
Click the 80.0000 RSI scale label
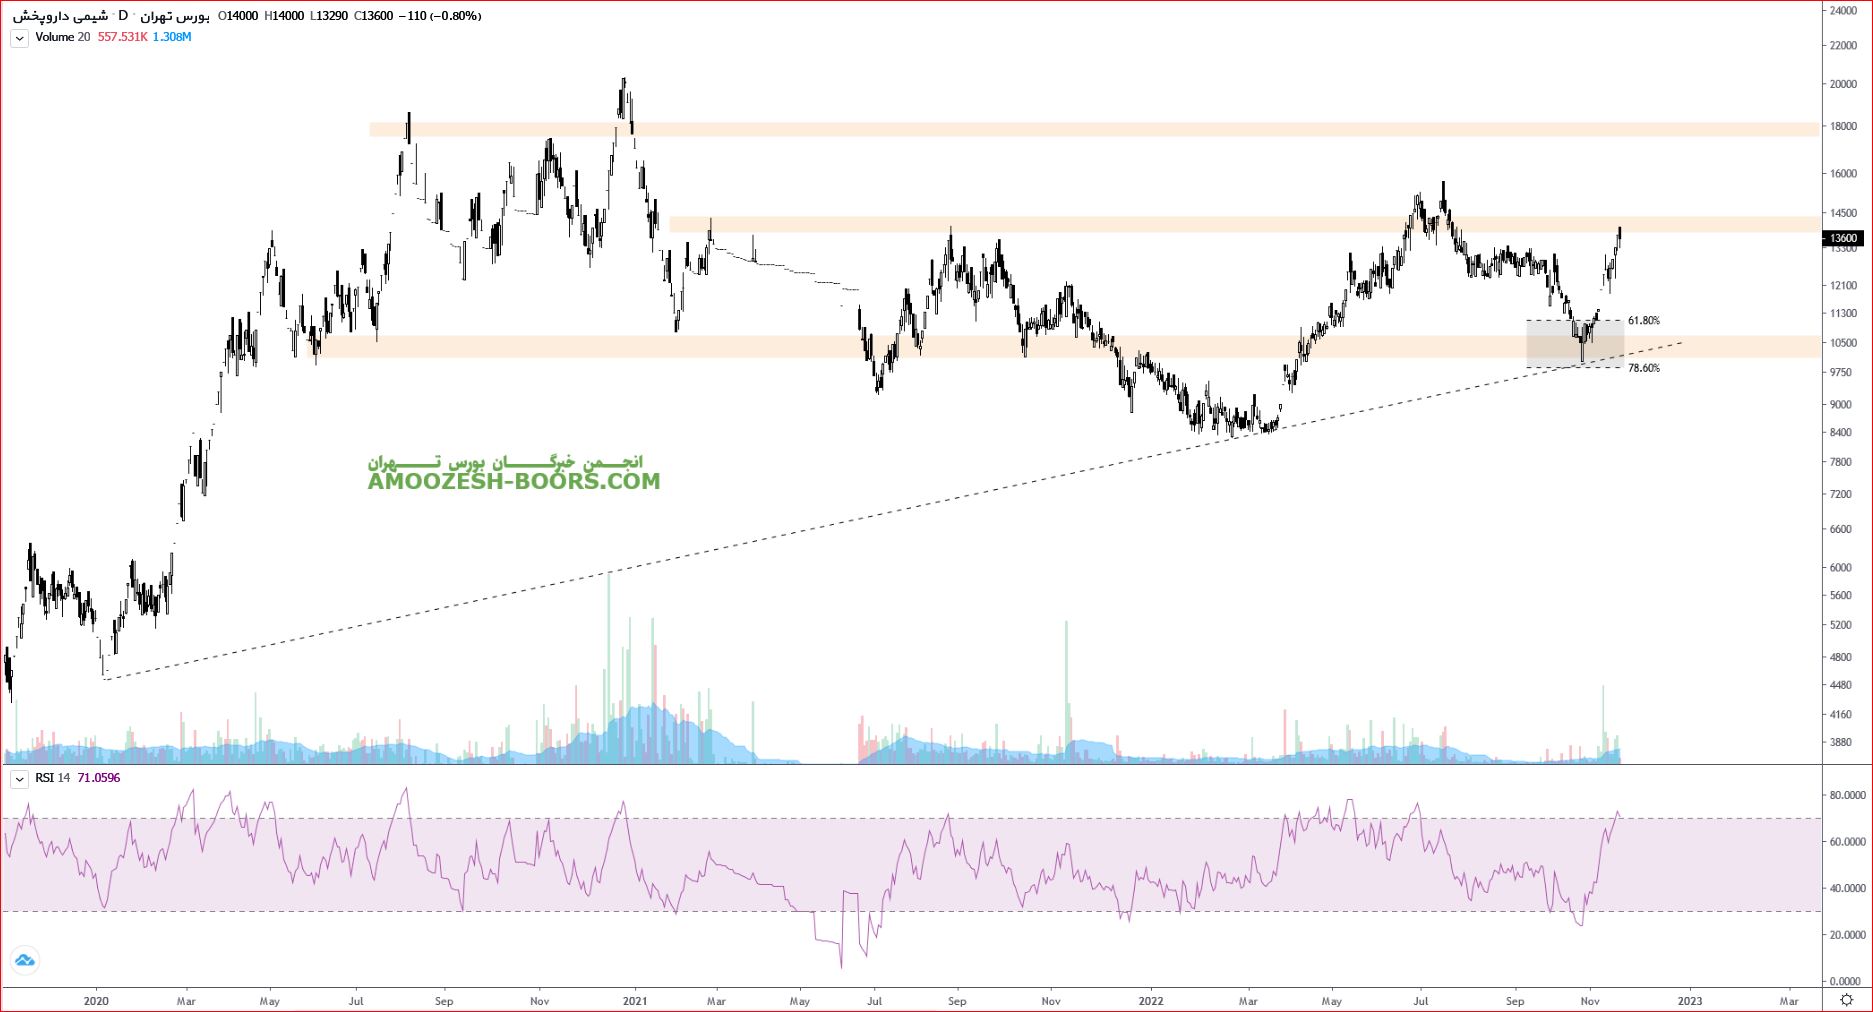[x=1847, y=796]
